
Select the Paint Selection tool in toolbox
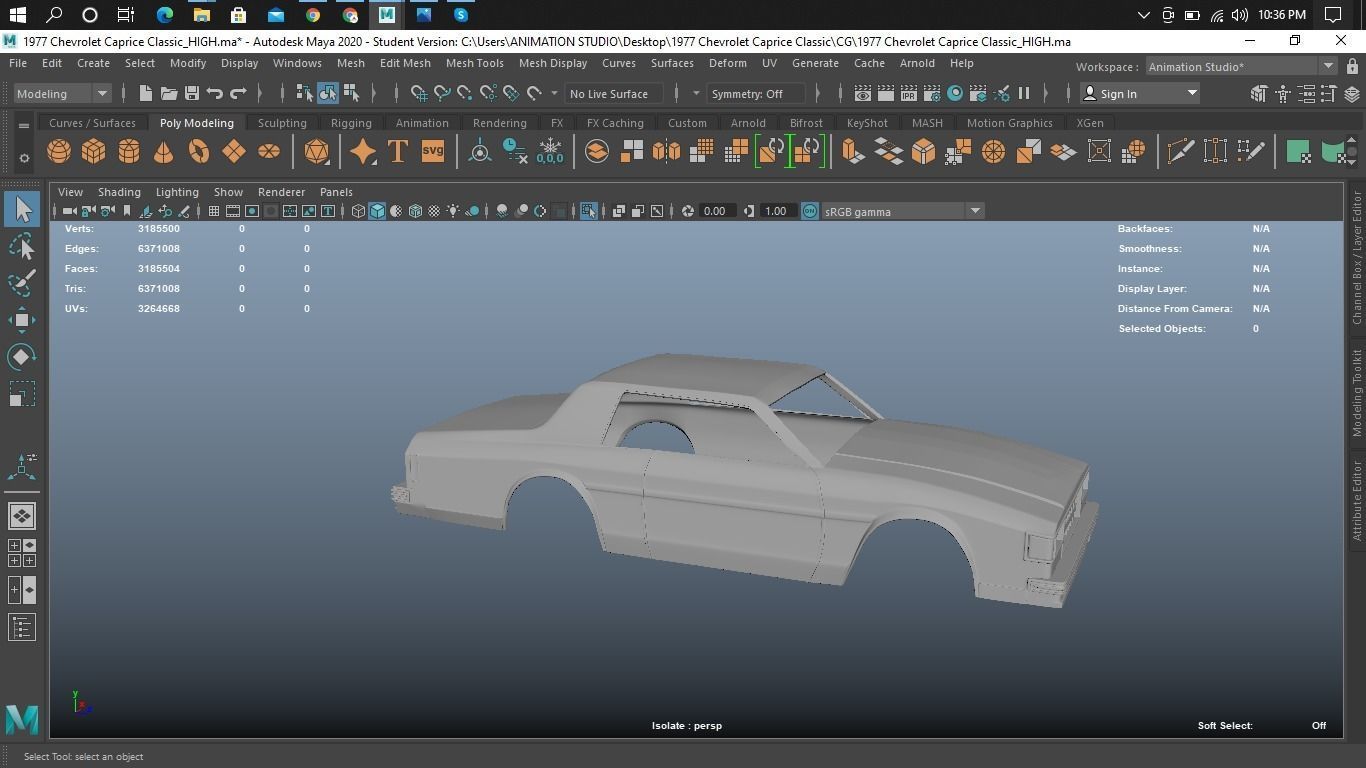point(22,283)
